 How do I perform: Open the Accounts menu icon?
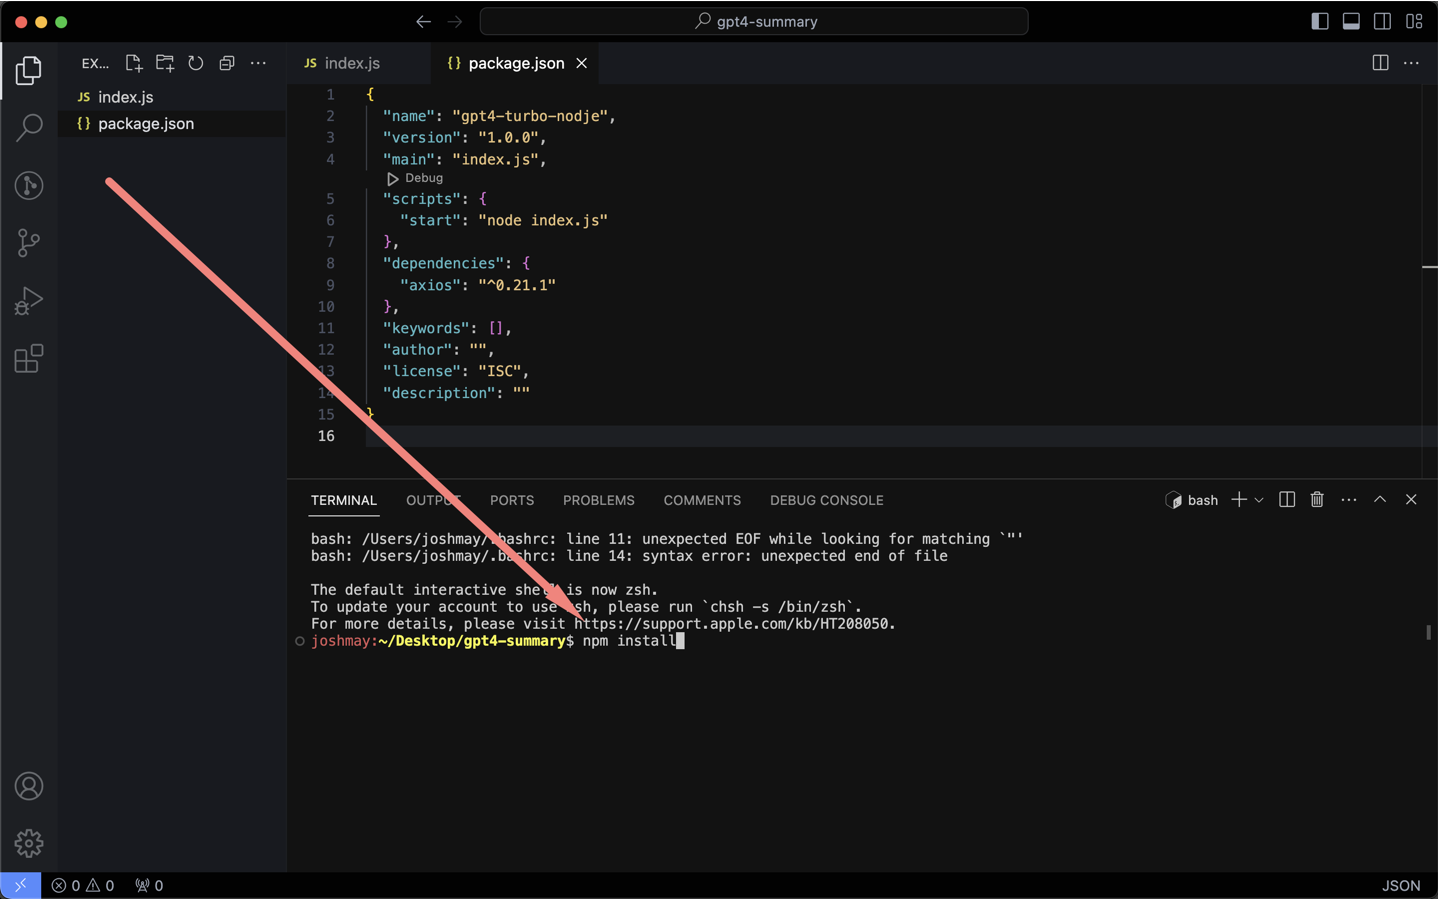29,787
